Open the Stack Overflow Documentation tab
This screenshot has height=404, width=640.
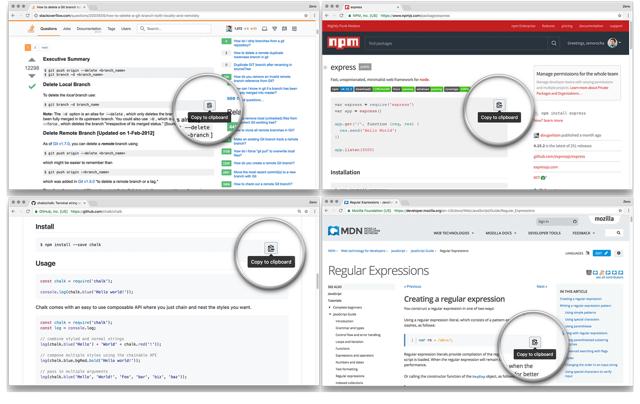[x=89, y=29]
